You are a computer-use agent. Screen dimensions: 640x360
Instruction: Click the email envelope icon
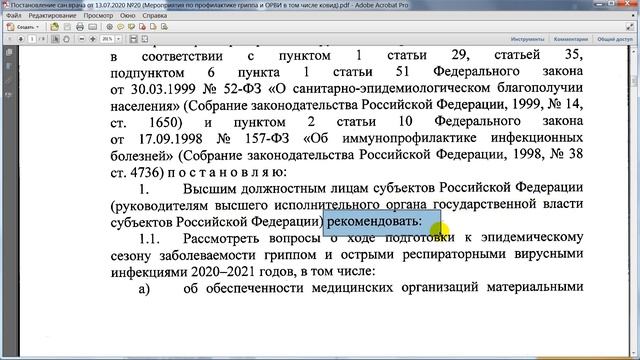tap(93, 27)
